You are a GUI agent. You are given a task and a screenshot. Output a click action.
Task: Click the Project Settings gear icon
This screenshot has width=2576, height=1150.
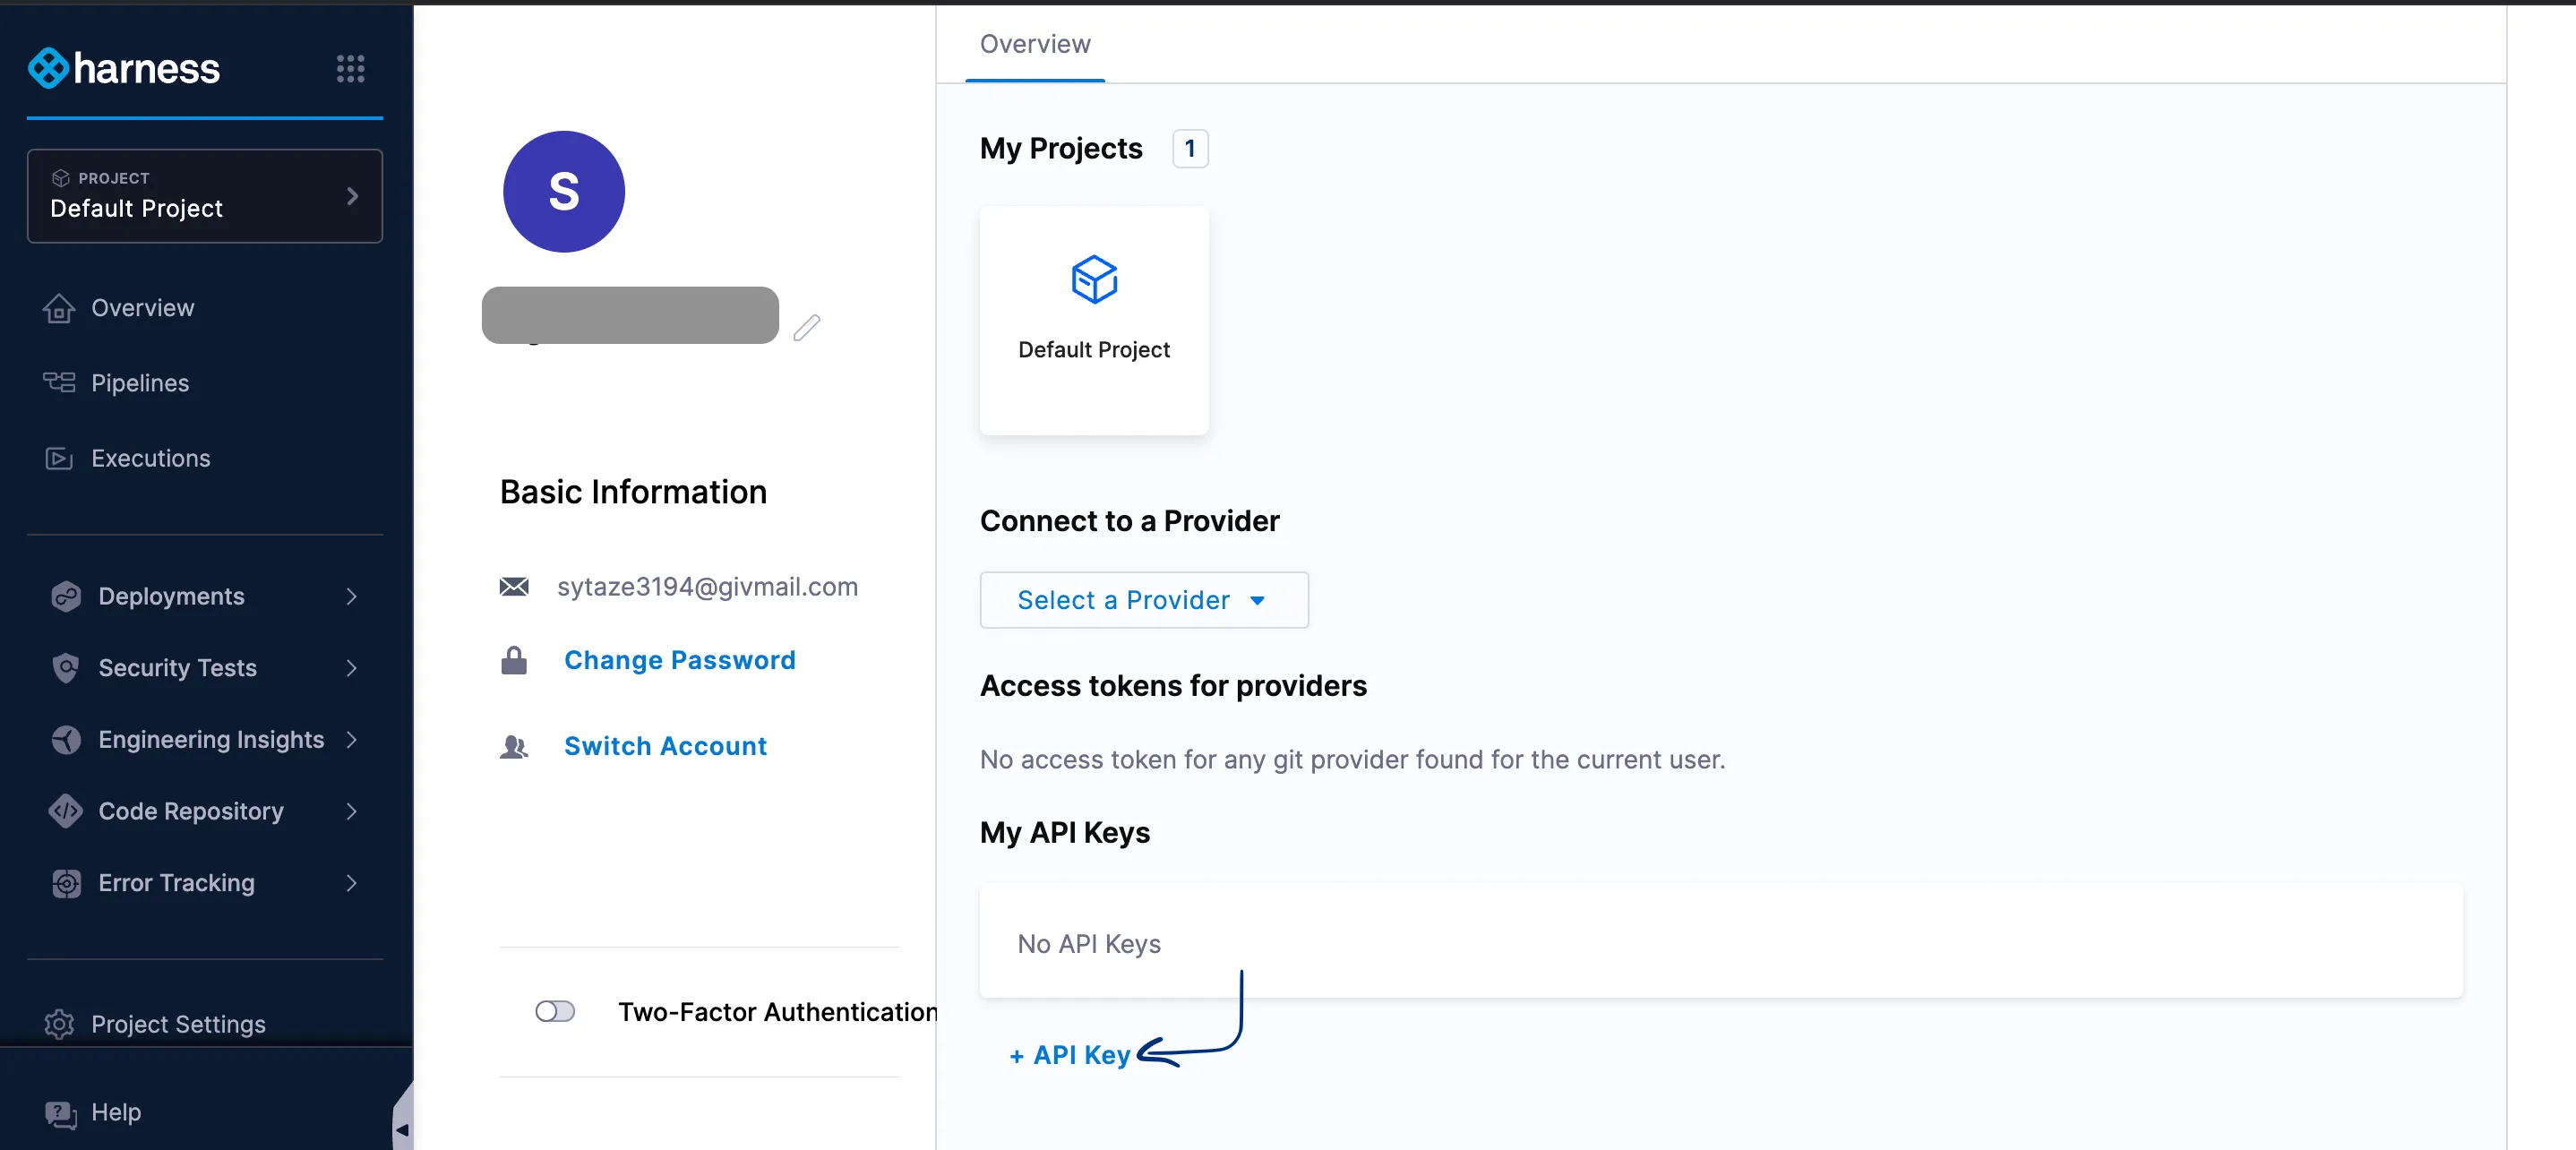coord(59,1024)
